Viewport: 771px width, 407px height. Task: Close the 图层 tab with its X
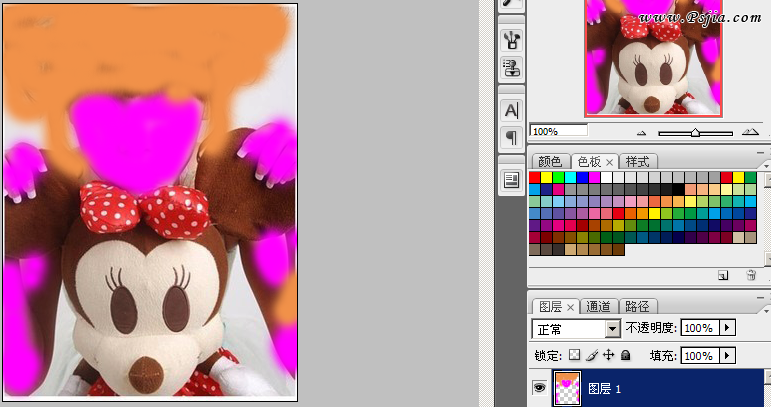pos(570,307)
